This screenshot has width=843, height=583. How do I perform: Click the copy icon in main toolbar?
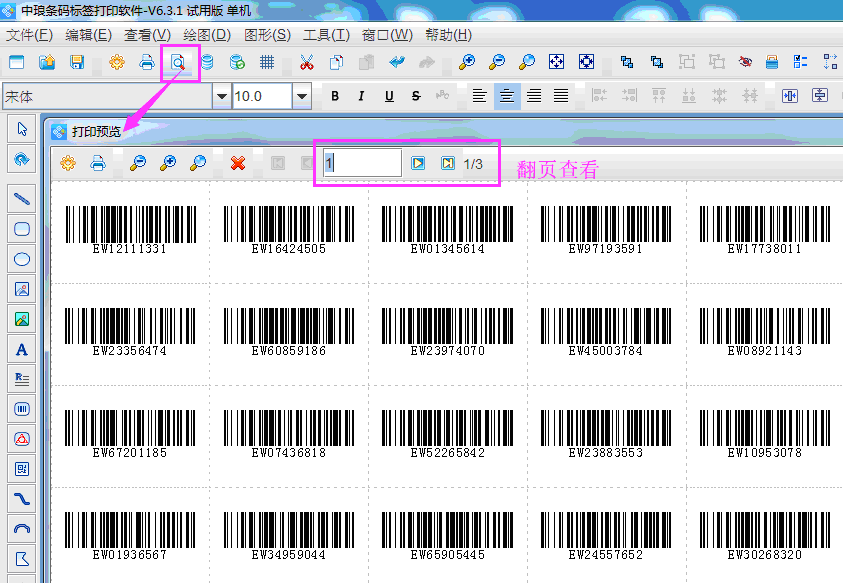pyautogui.click(x=337, y=62)
